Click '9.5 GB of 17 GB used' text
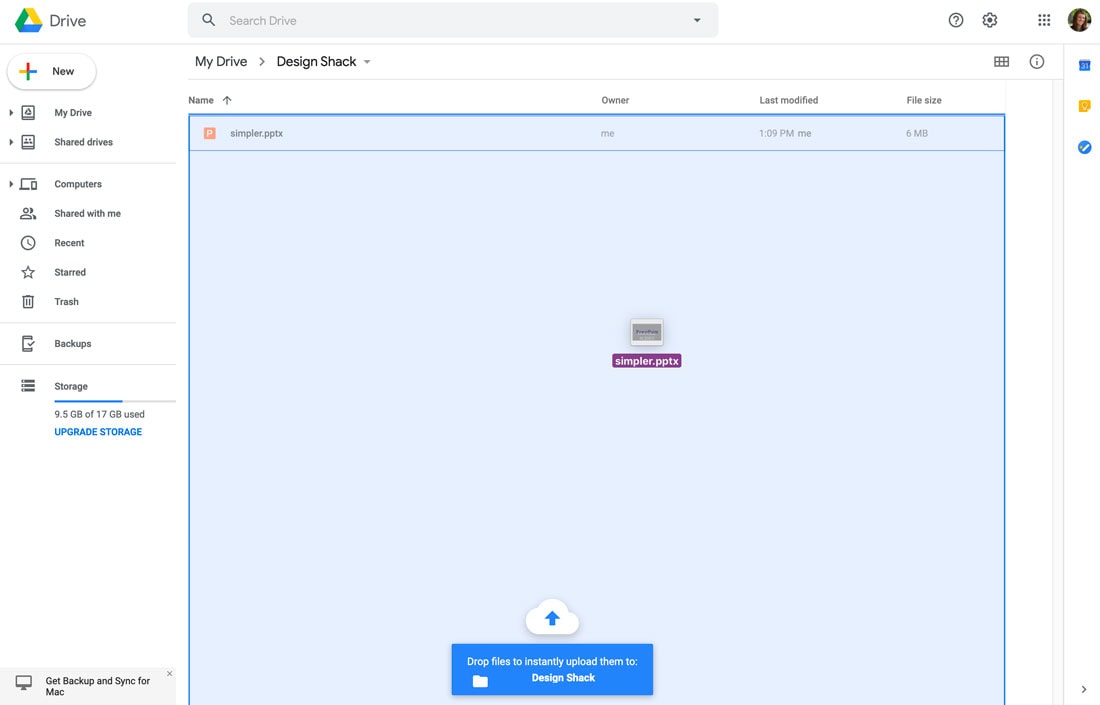 (x=100, y=414)
